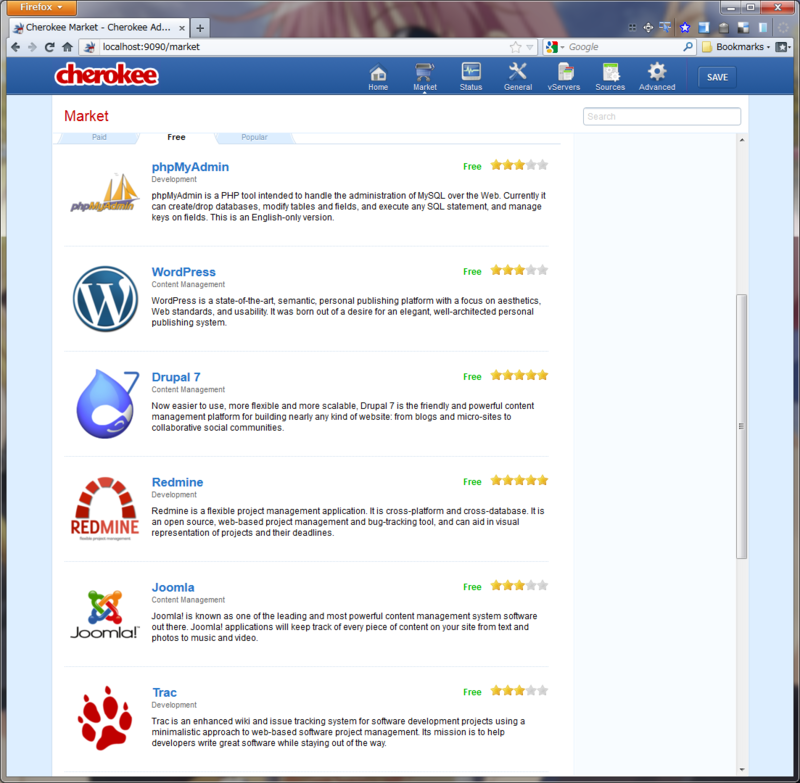The height and width of the screenshot is (783, 800).
Task: Open the Trac title link
Action: 164,692
